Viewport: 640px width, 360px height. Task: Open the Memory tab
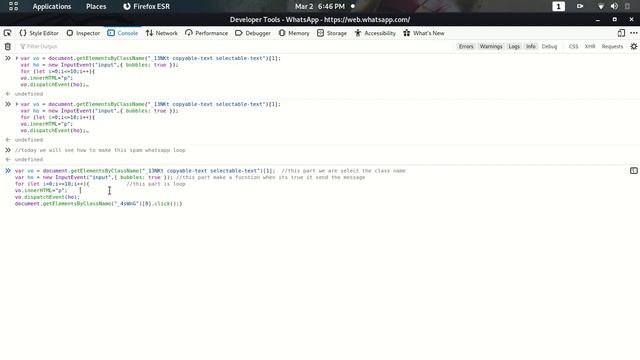(x=294, y=33)
